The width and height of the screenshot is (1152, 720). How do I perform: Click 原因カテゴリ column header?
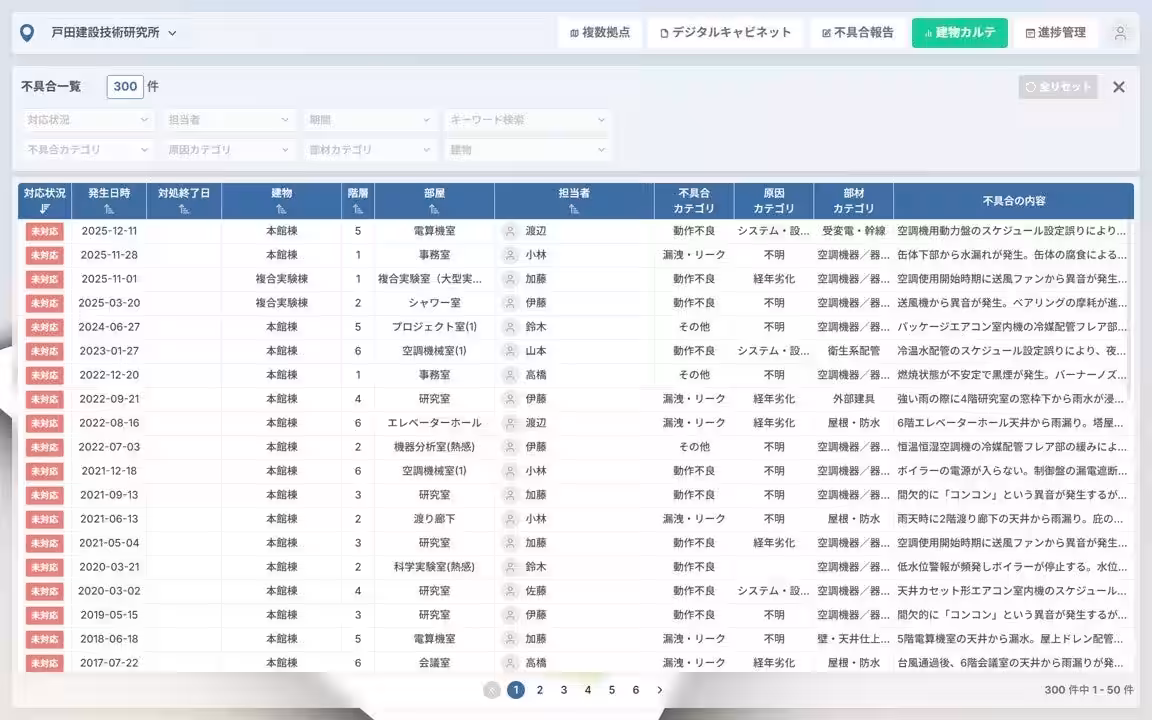click(x=774, y=201)
